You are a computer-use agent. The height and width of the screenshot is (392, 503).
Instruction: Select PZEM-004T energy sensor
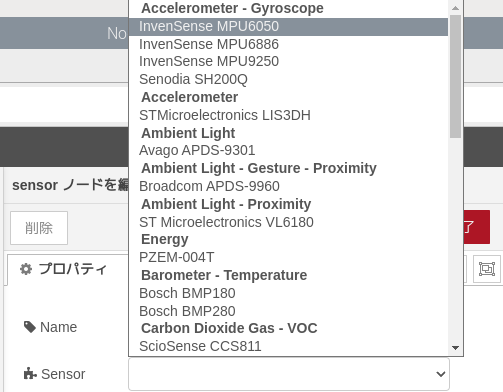pyautogui.click(x=288, y=257)
